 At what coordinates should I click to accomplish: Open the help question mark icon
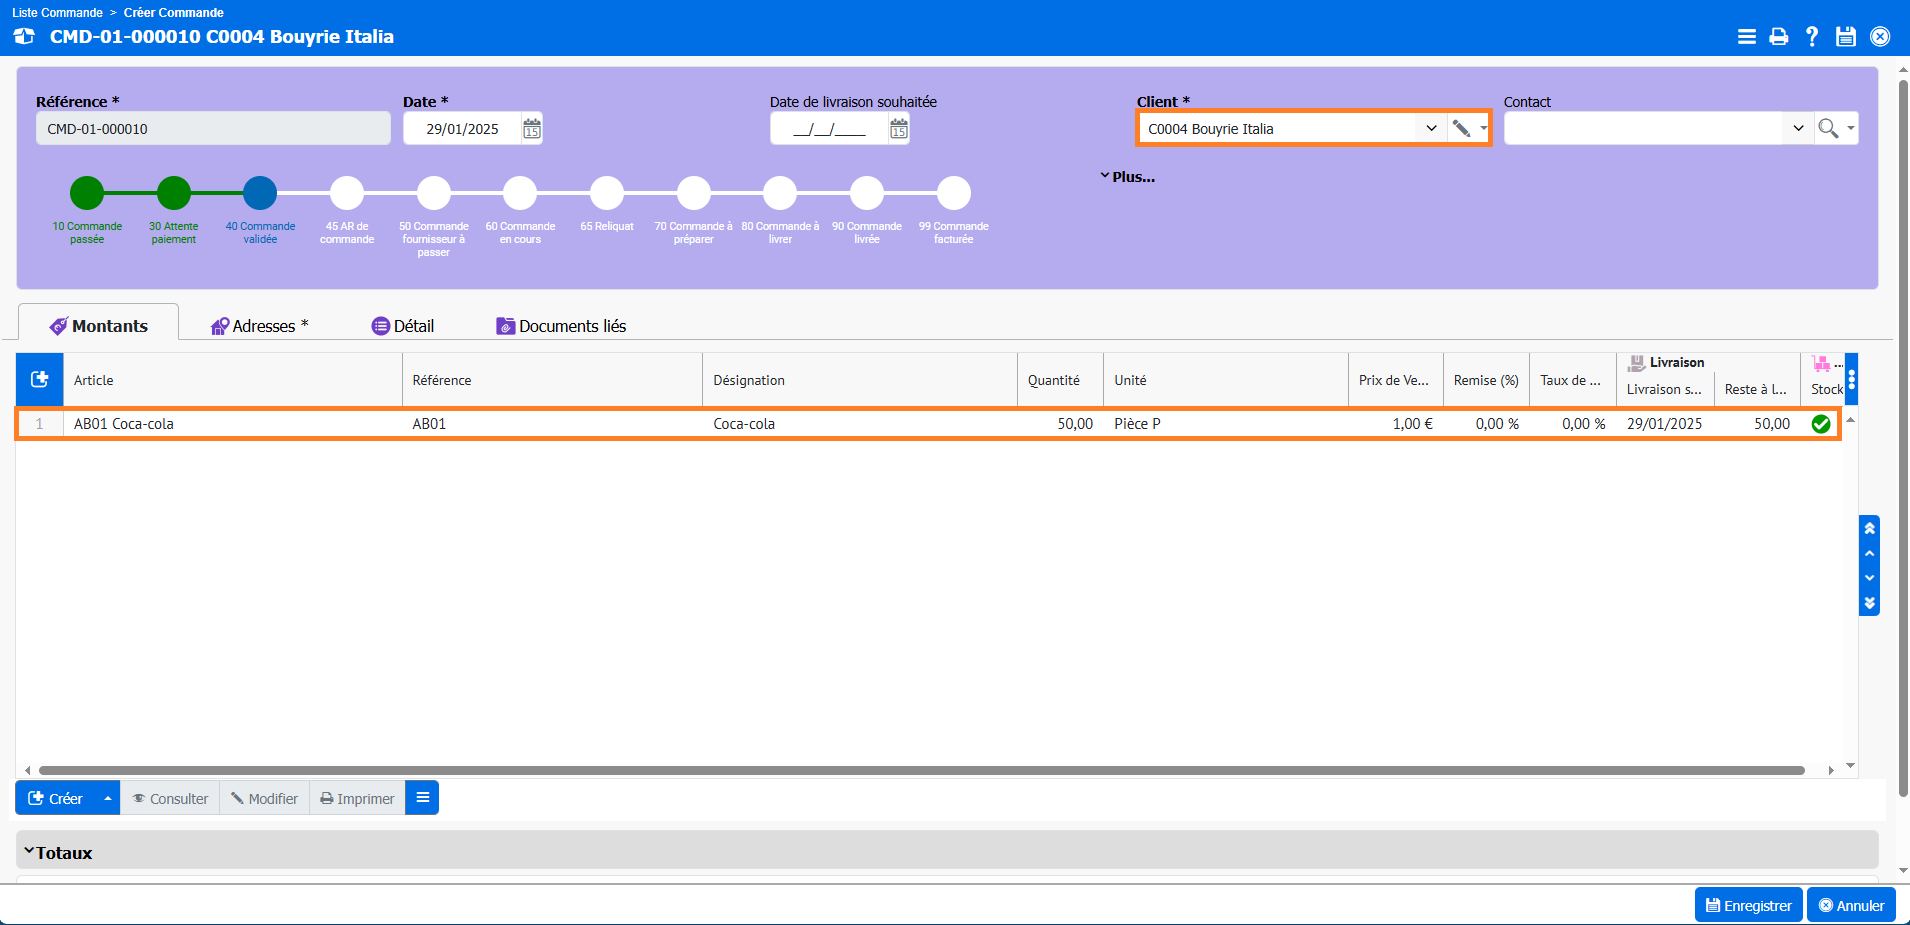pos(1812,37)
